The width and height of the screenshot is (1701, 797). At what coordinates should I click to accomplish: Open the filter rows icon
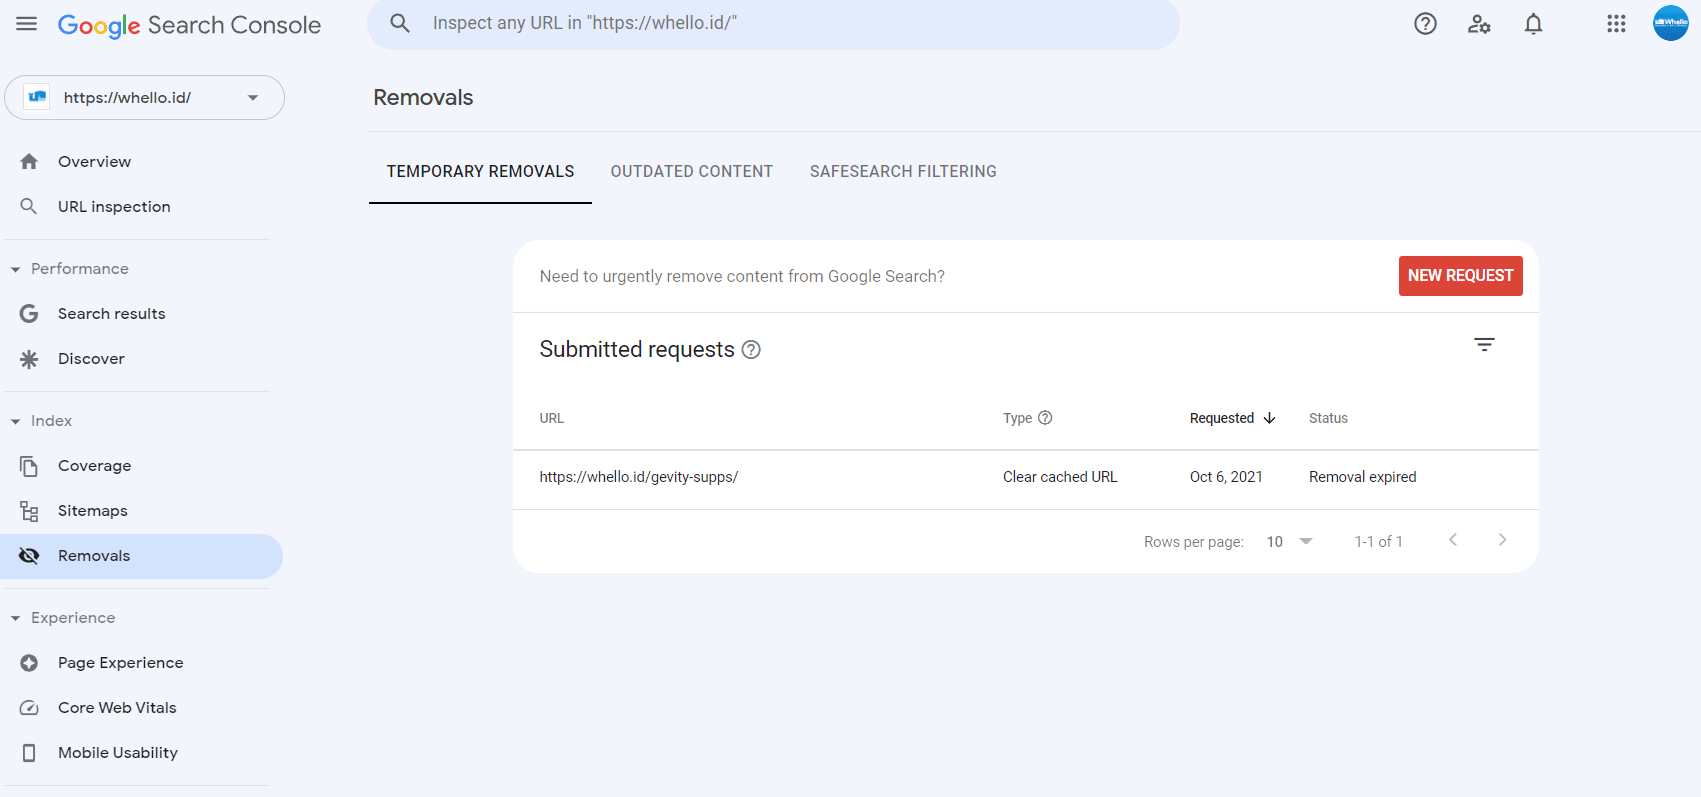(1484, 345)
